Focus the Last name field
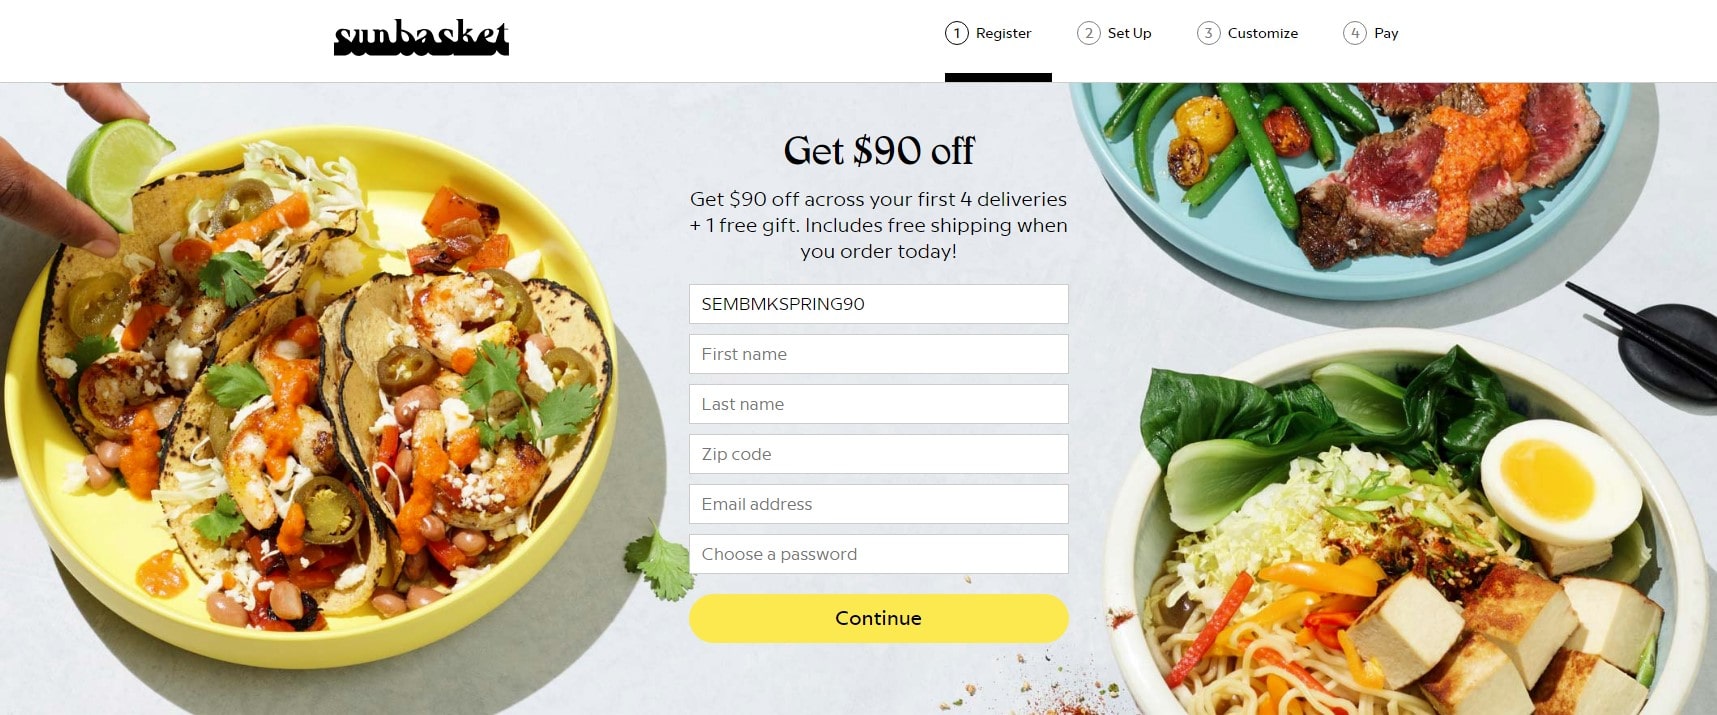Image resolution: width=1717 pixels, height=715 pixels. pyautogui.click(x=878, y=404)
